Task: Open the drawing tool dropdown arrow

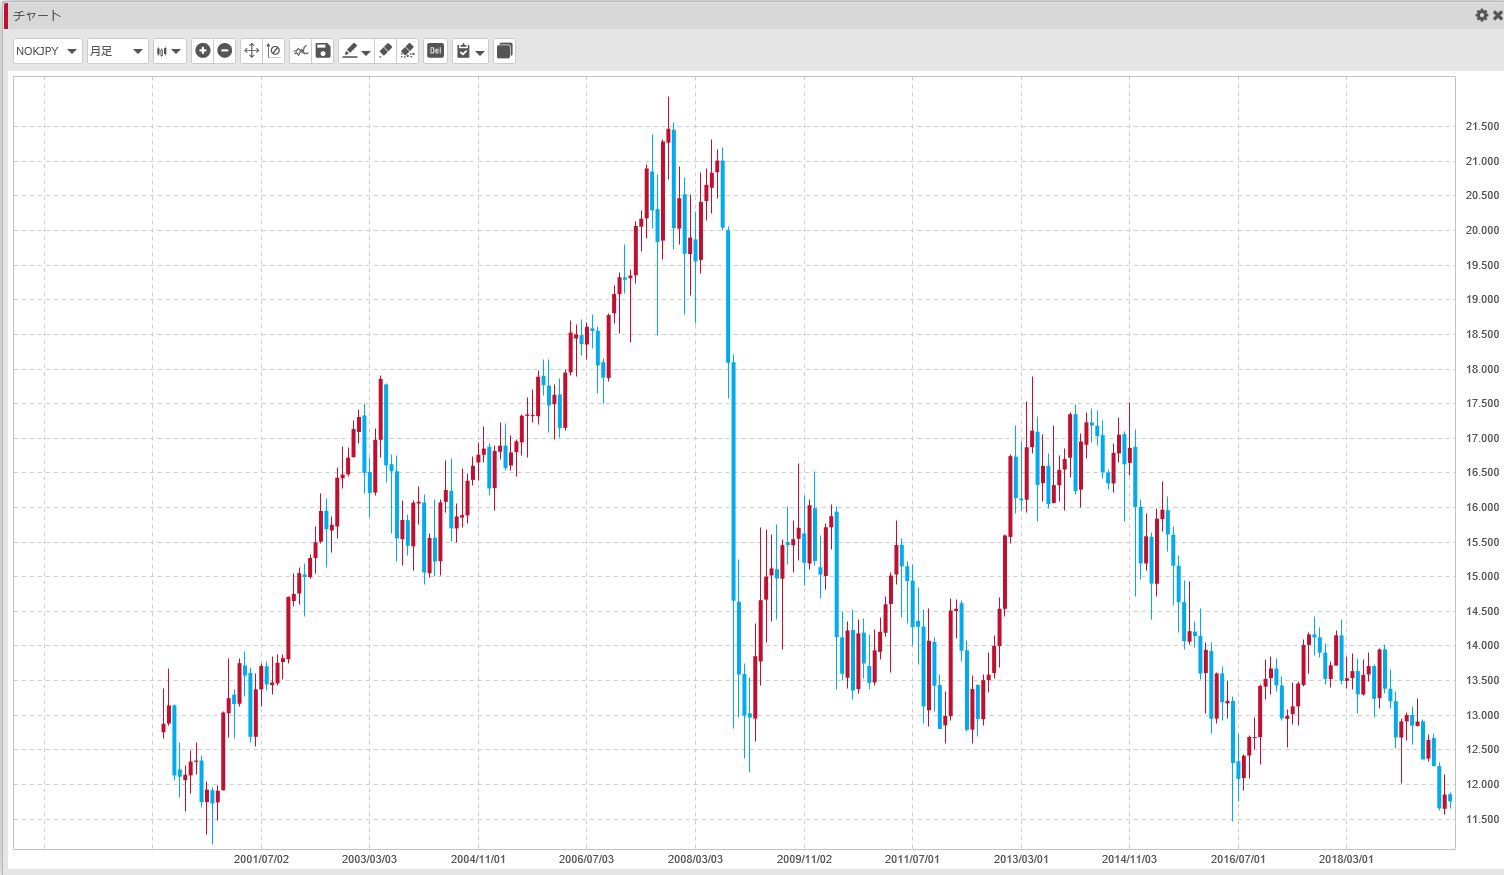Action: (x=366, y=52)
